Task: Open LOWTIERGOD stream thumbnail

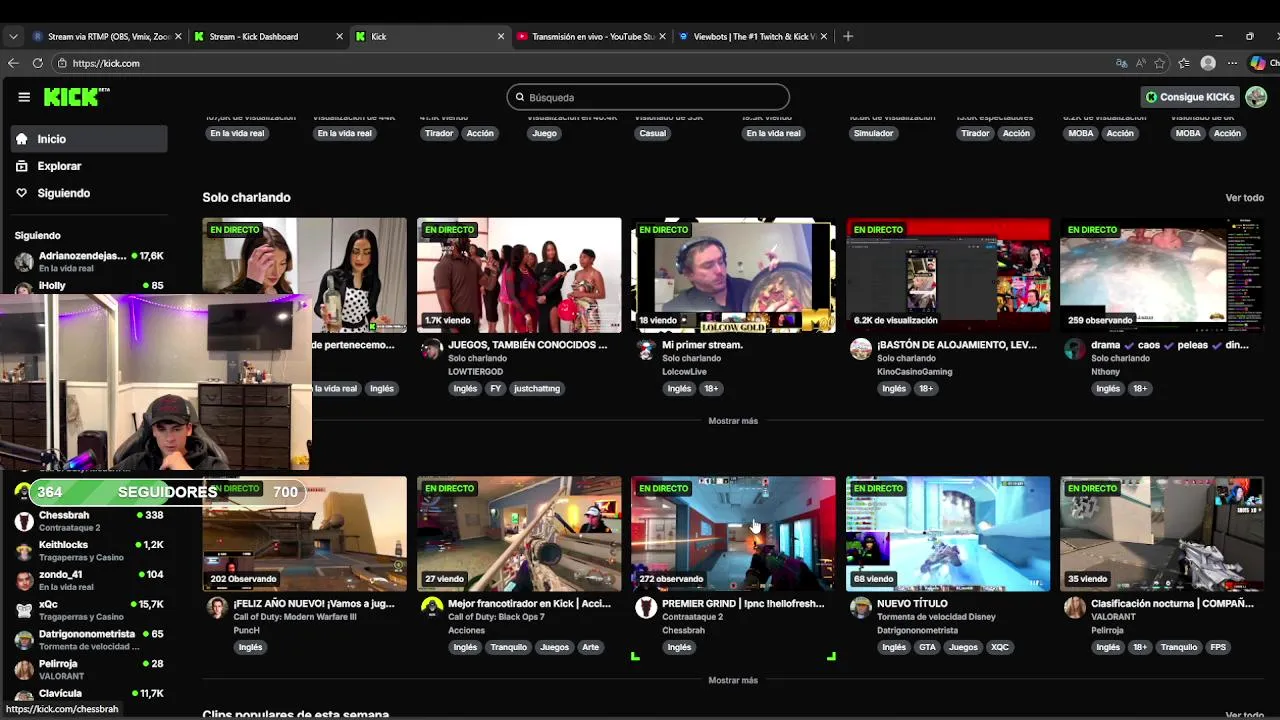Action: tap(519, 275)
